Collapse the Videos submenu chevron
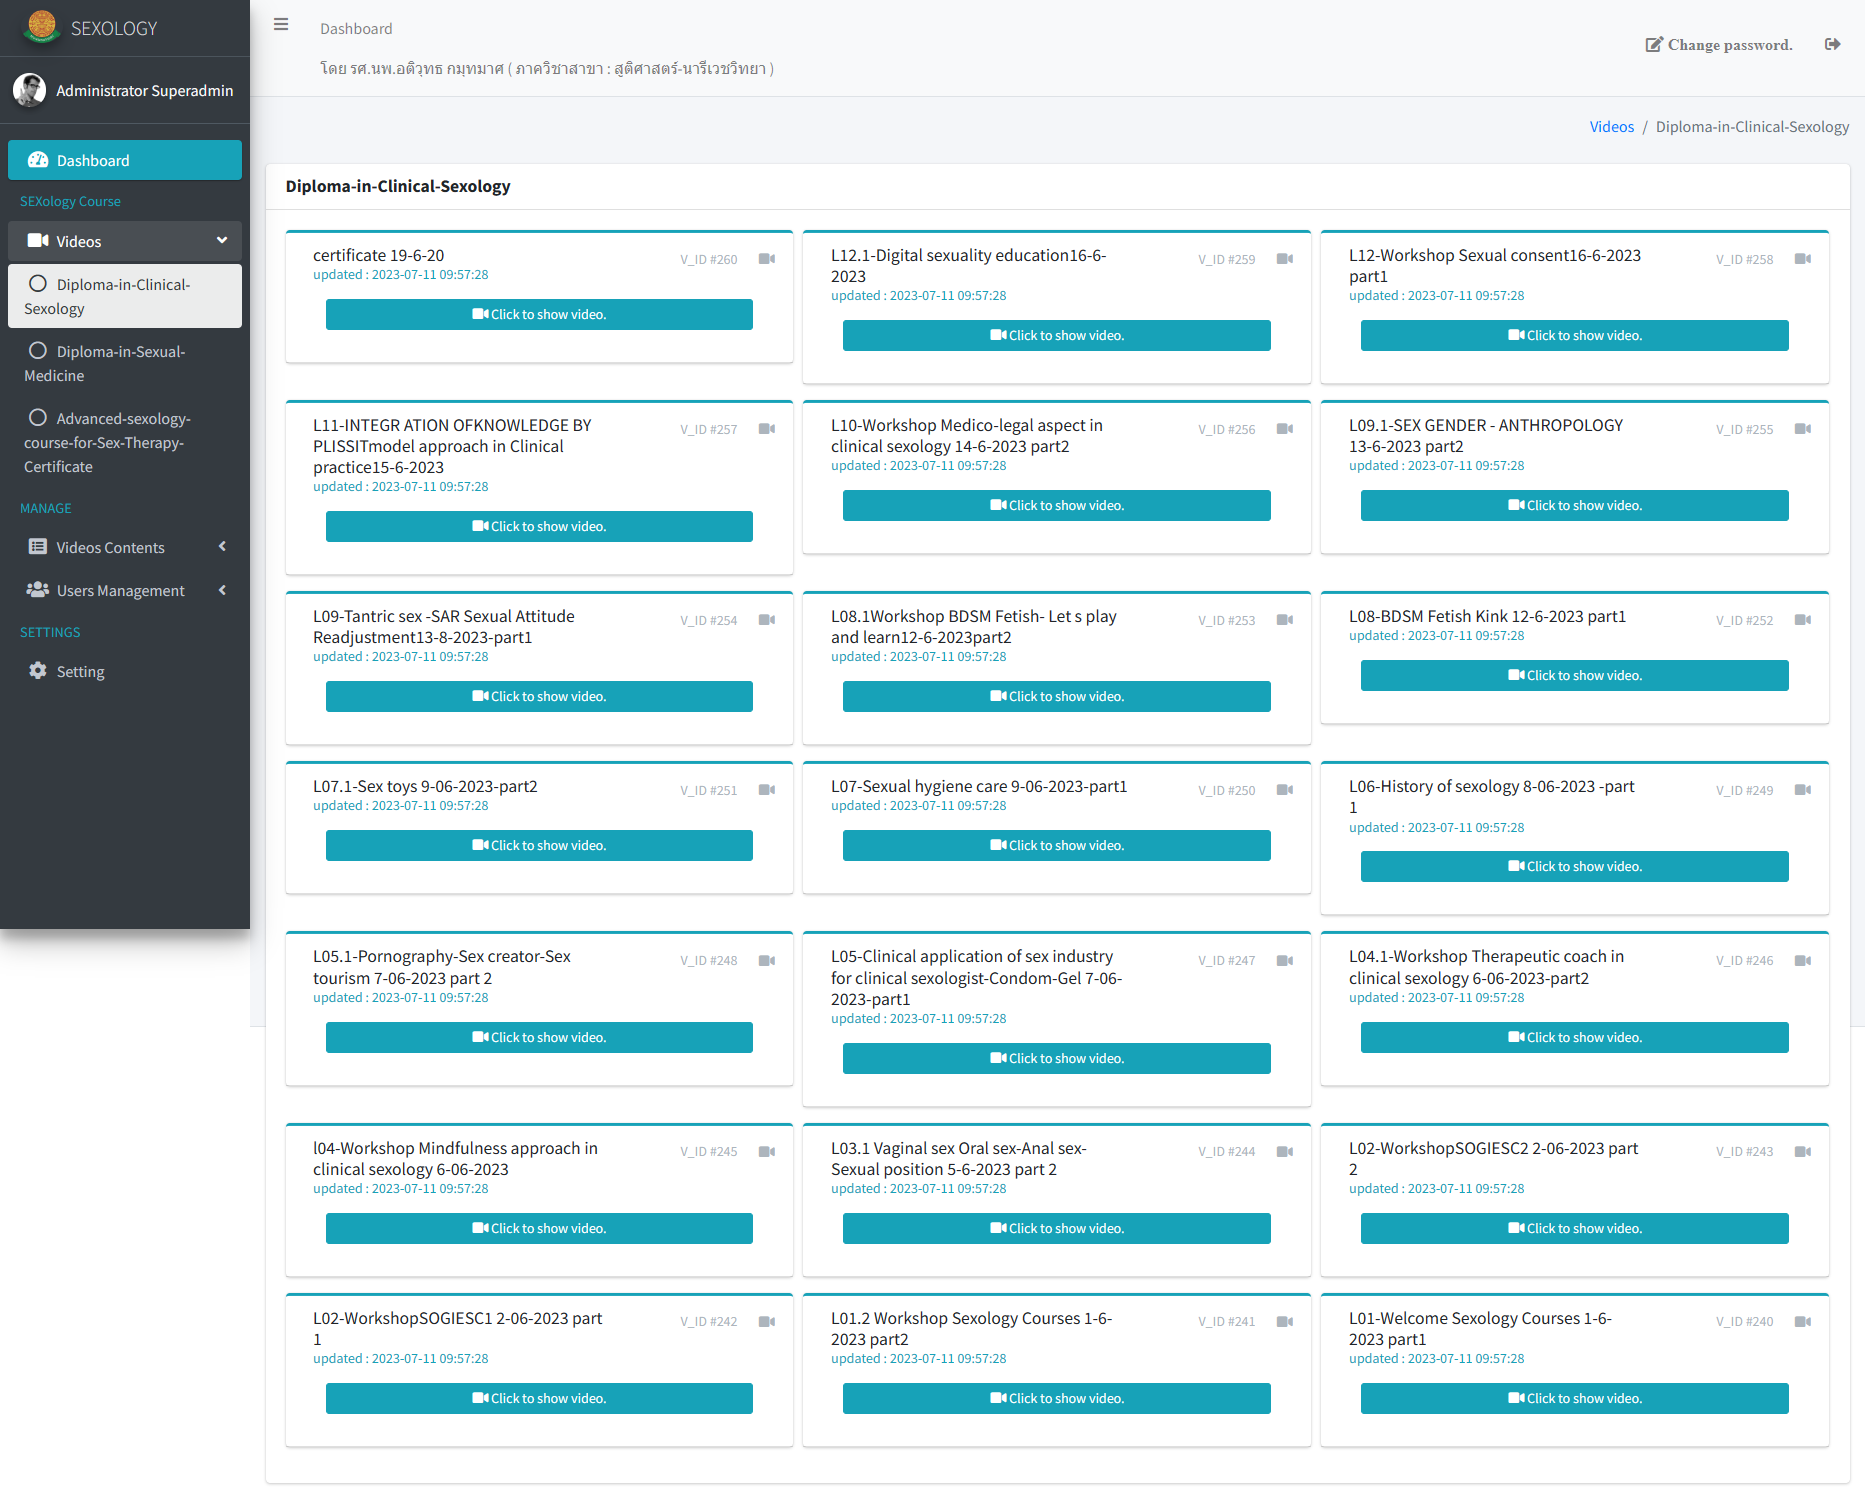The width and height of the screenshot is (1865, 1499). (x=222, y=240)
